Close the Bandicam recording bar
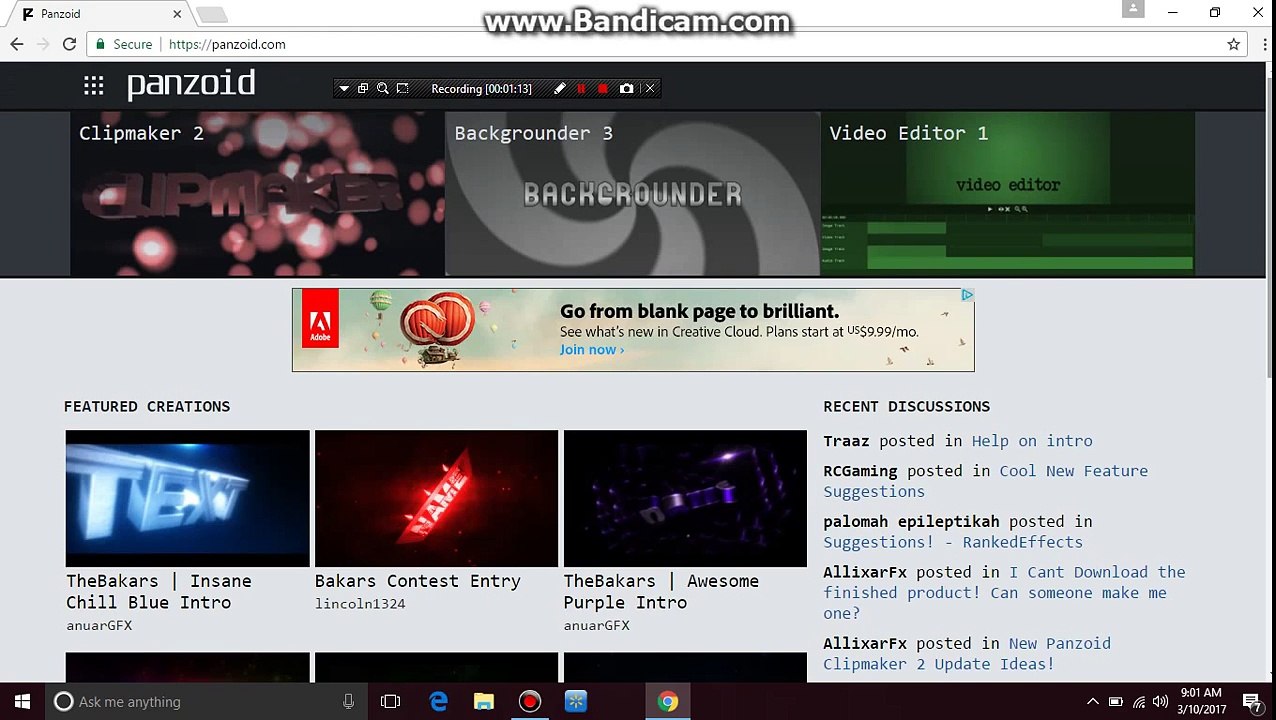 [x=650, y=89]
